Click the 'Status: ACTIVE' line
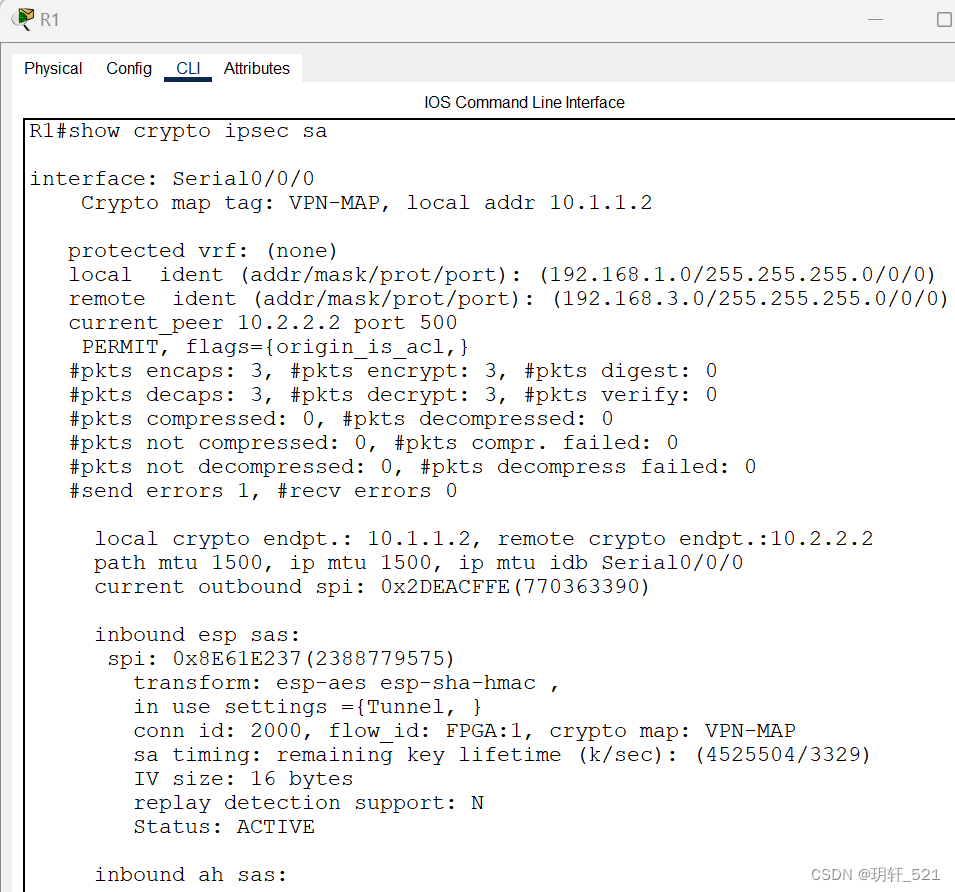Image resolution: width=955 pixels, height=892 pixels. 224,826
